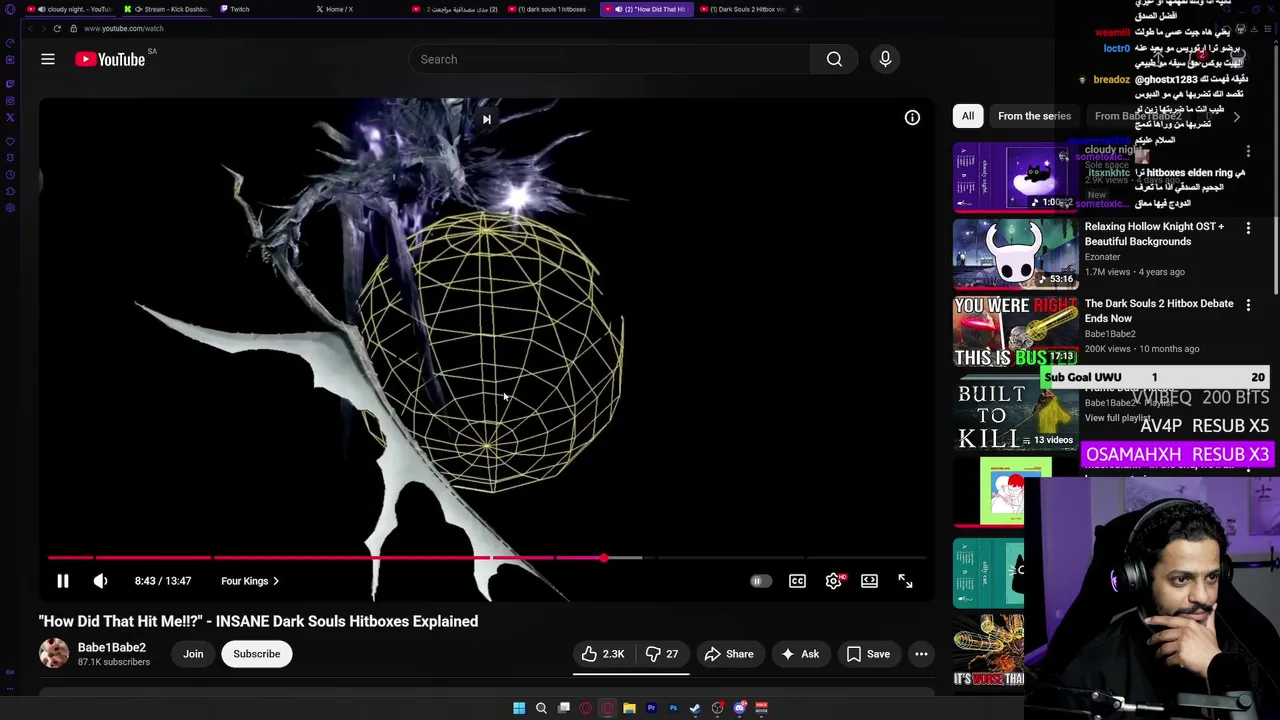Screen dimensions: 1280x720
Task: Expand the Four Kings chapter list
Action: 250,581
